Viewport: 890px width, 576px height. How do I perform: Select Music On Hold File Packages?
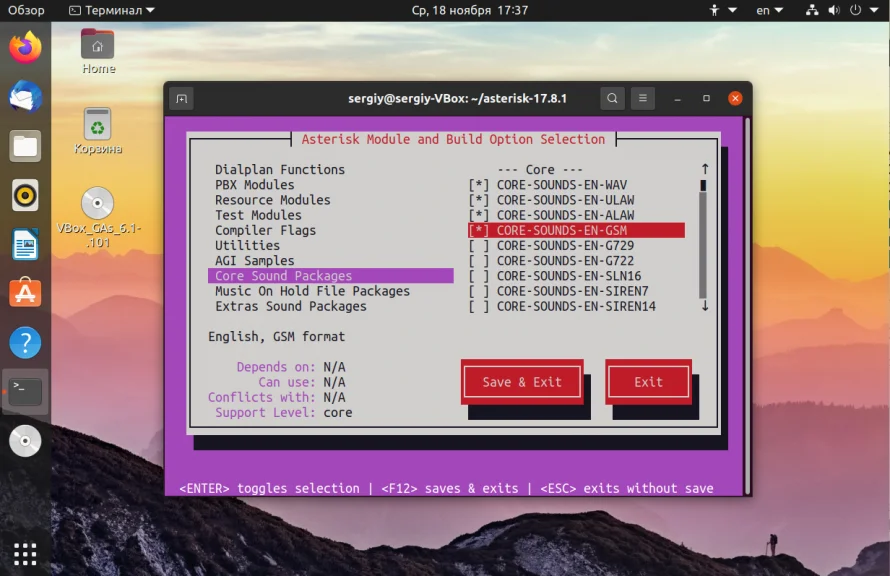[x=312, y=291]
